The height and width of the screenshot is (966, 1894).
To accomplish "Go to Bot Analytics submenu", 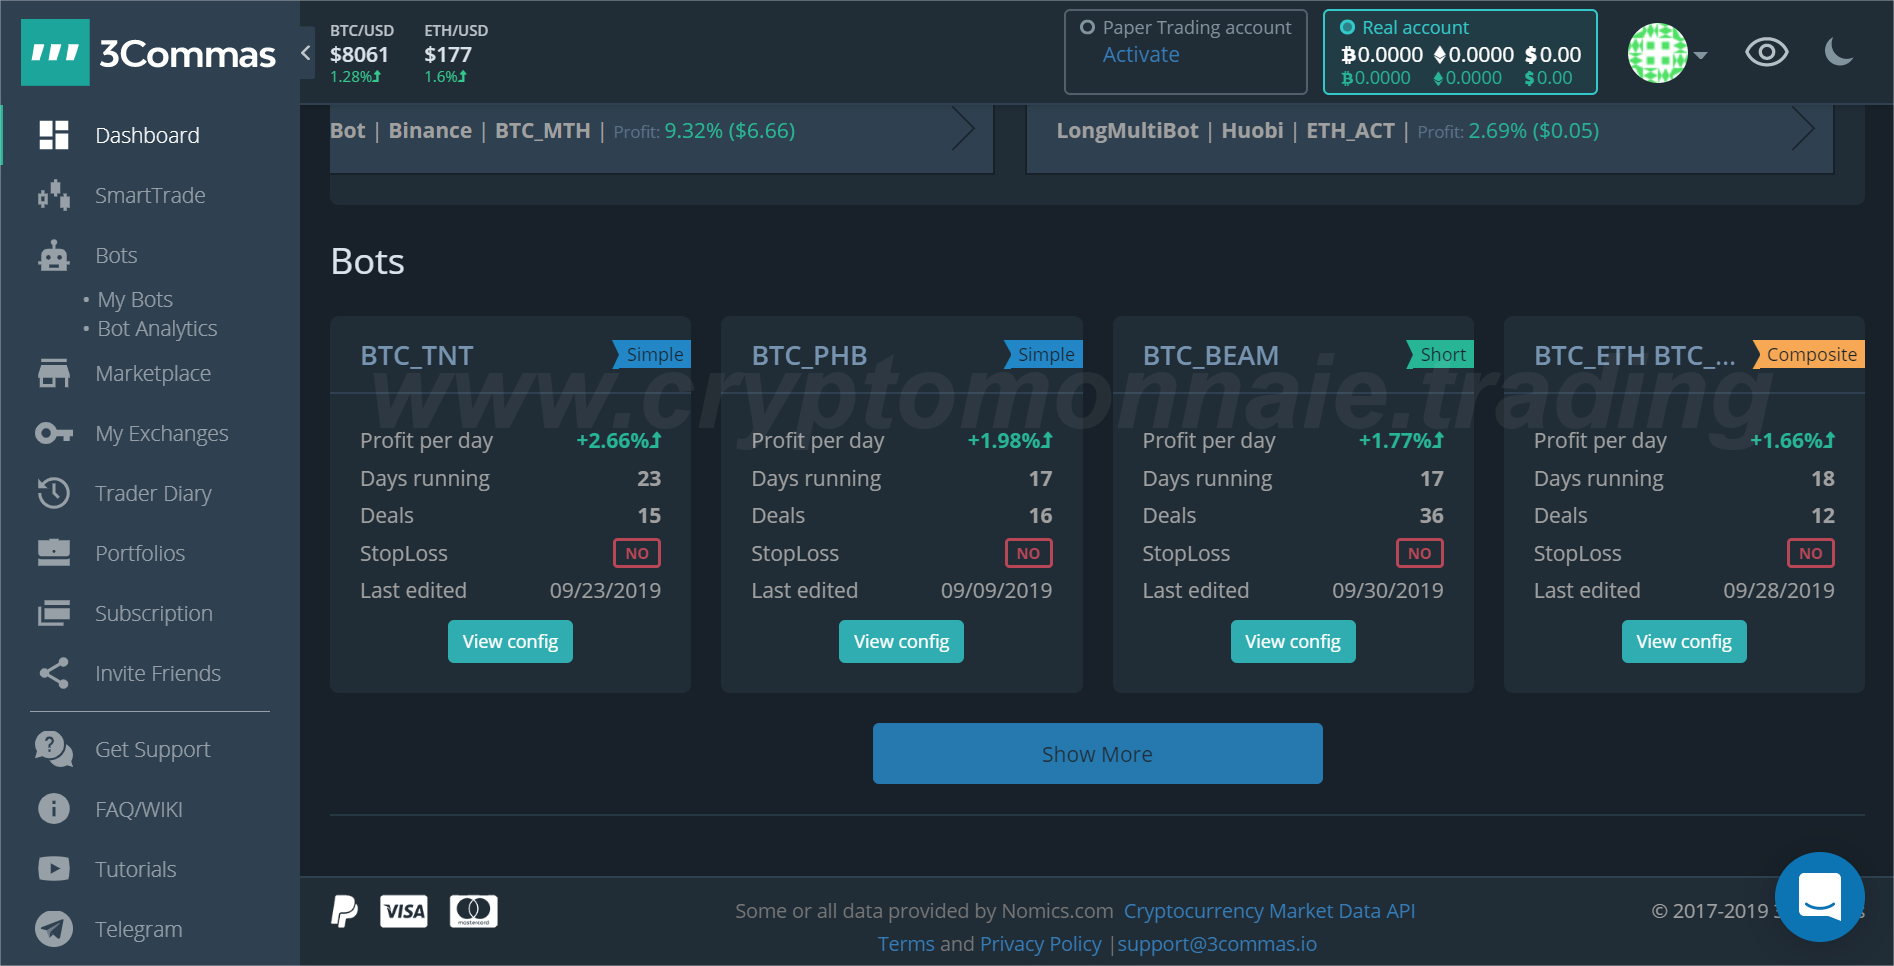I will 157,328.
